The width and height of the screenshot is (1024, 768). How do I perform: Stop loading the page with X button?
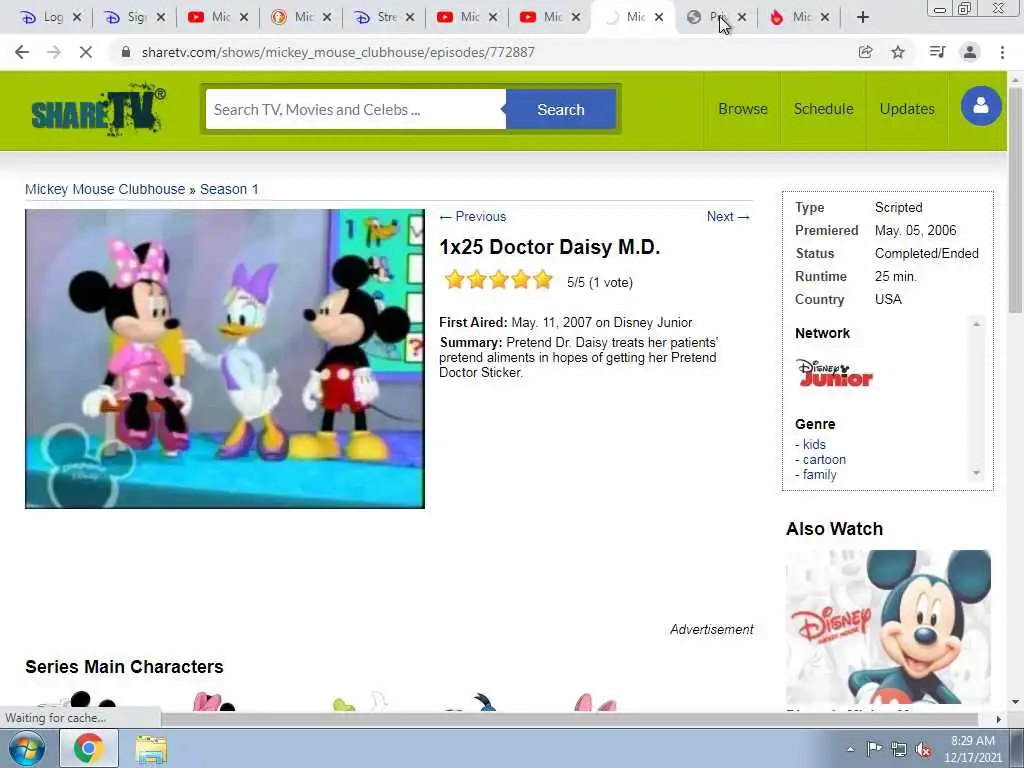pos(86,52)
